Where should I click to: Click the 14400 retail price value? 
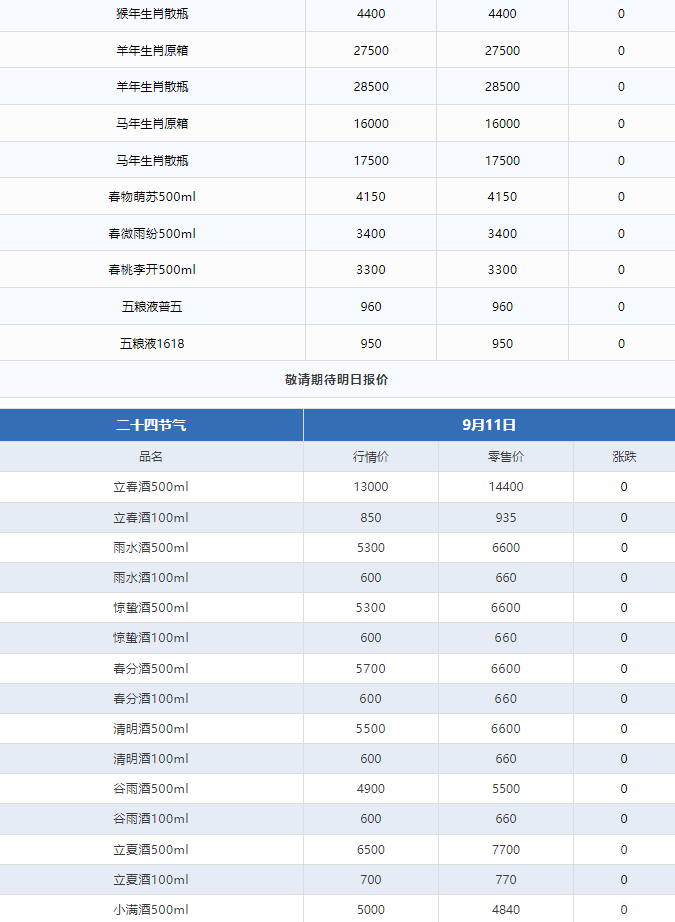point(506,487)
